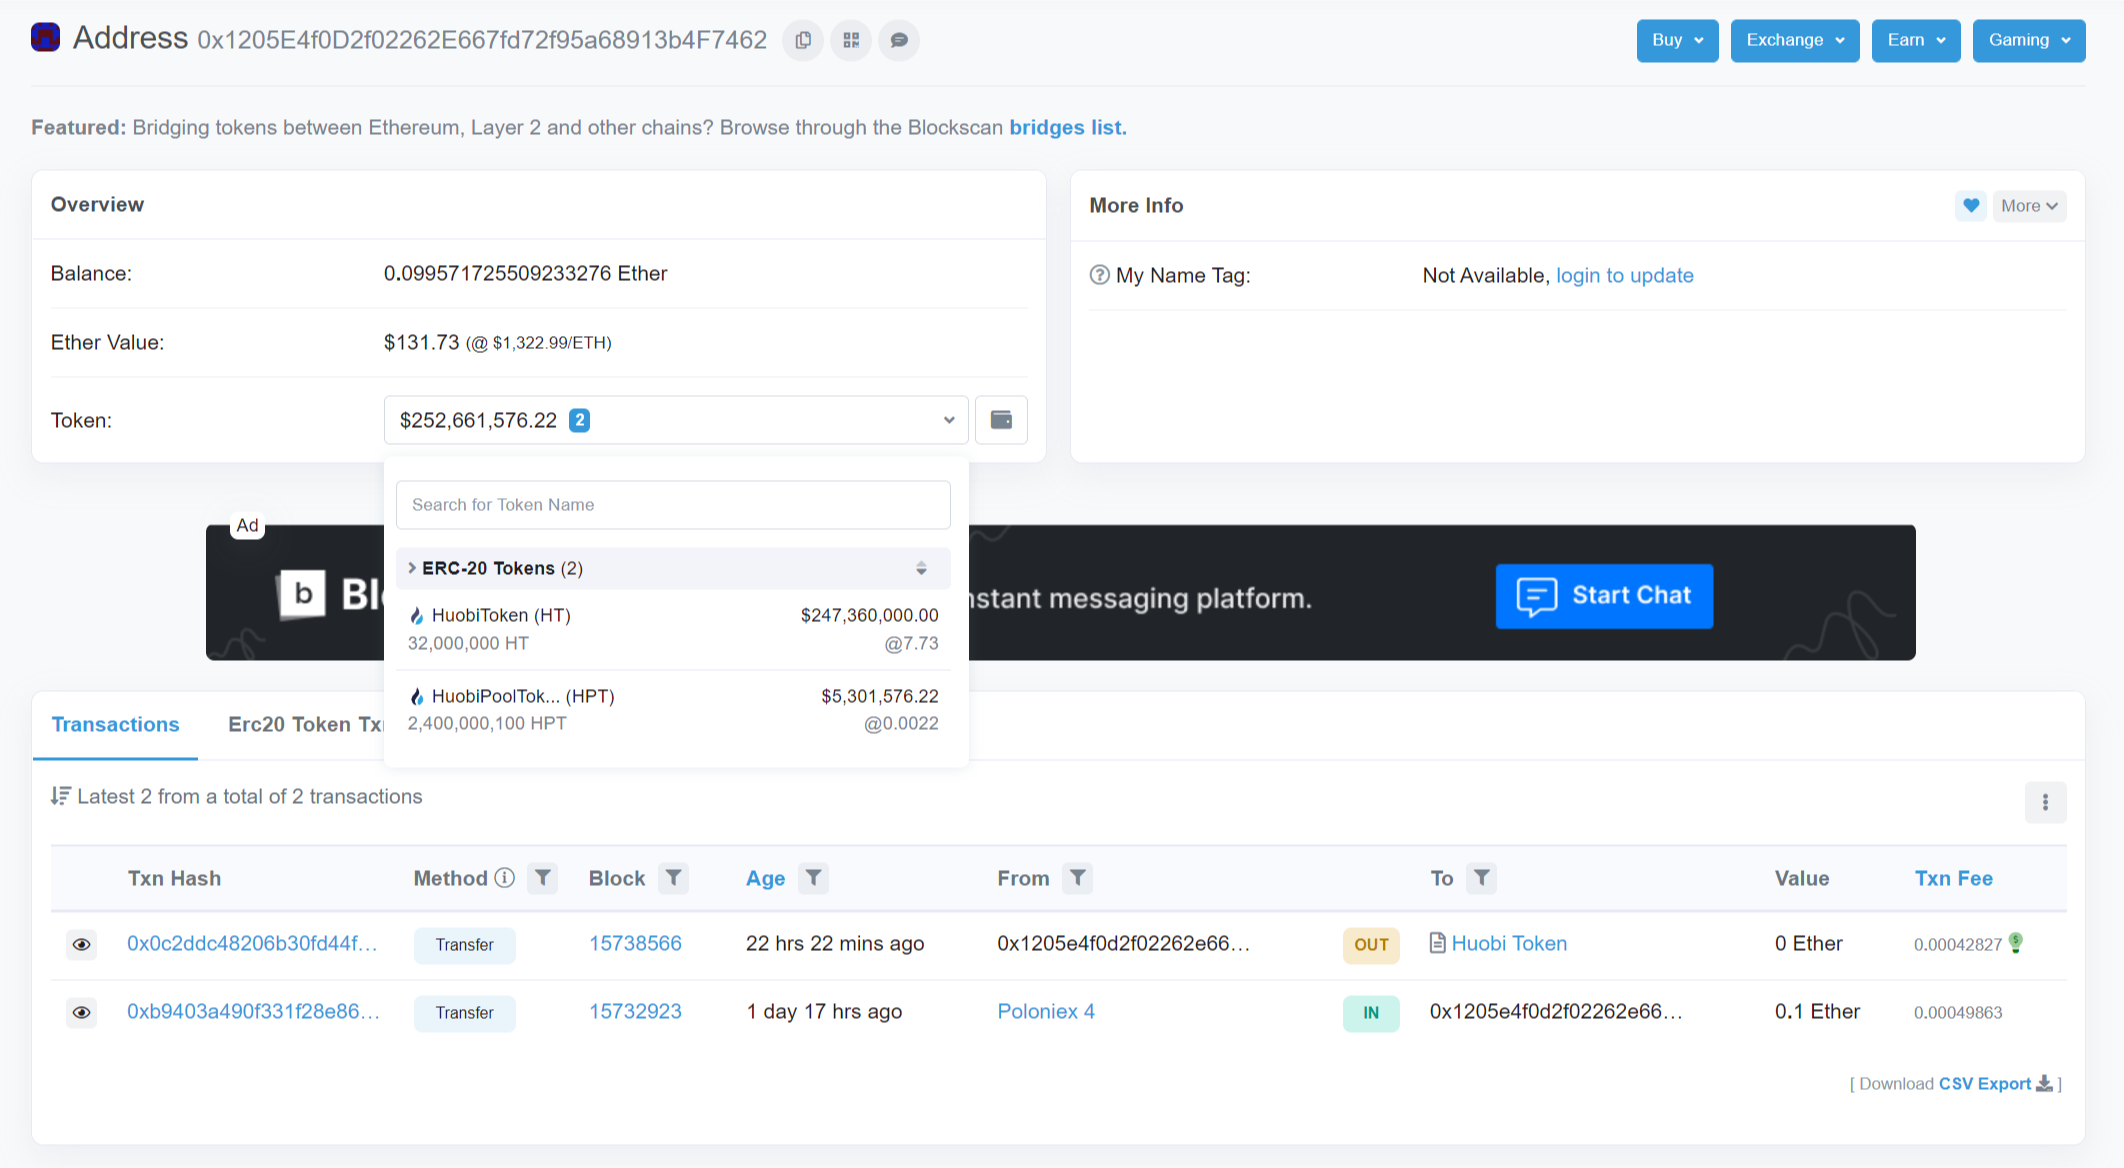Screen dimensions: 2124x1168
Task: Open Blockscan chat icon beside the address
Action: (x=899, y=40)
